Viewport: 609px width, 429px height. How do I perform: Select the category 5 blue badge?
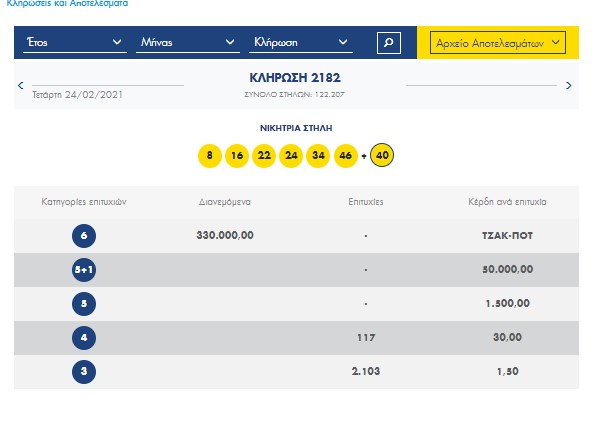pyautogui.click(x=85, y=304)
